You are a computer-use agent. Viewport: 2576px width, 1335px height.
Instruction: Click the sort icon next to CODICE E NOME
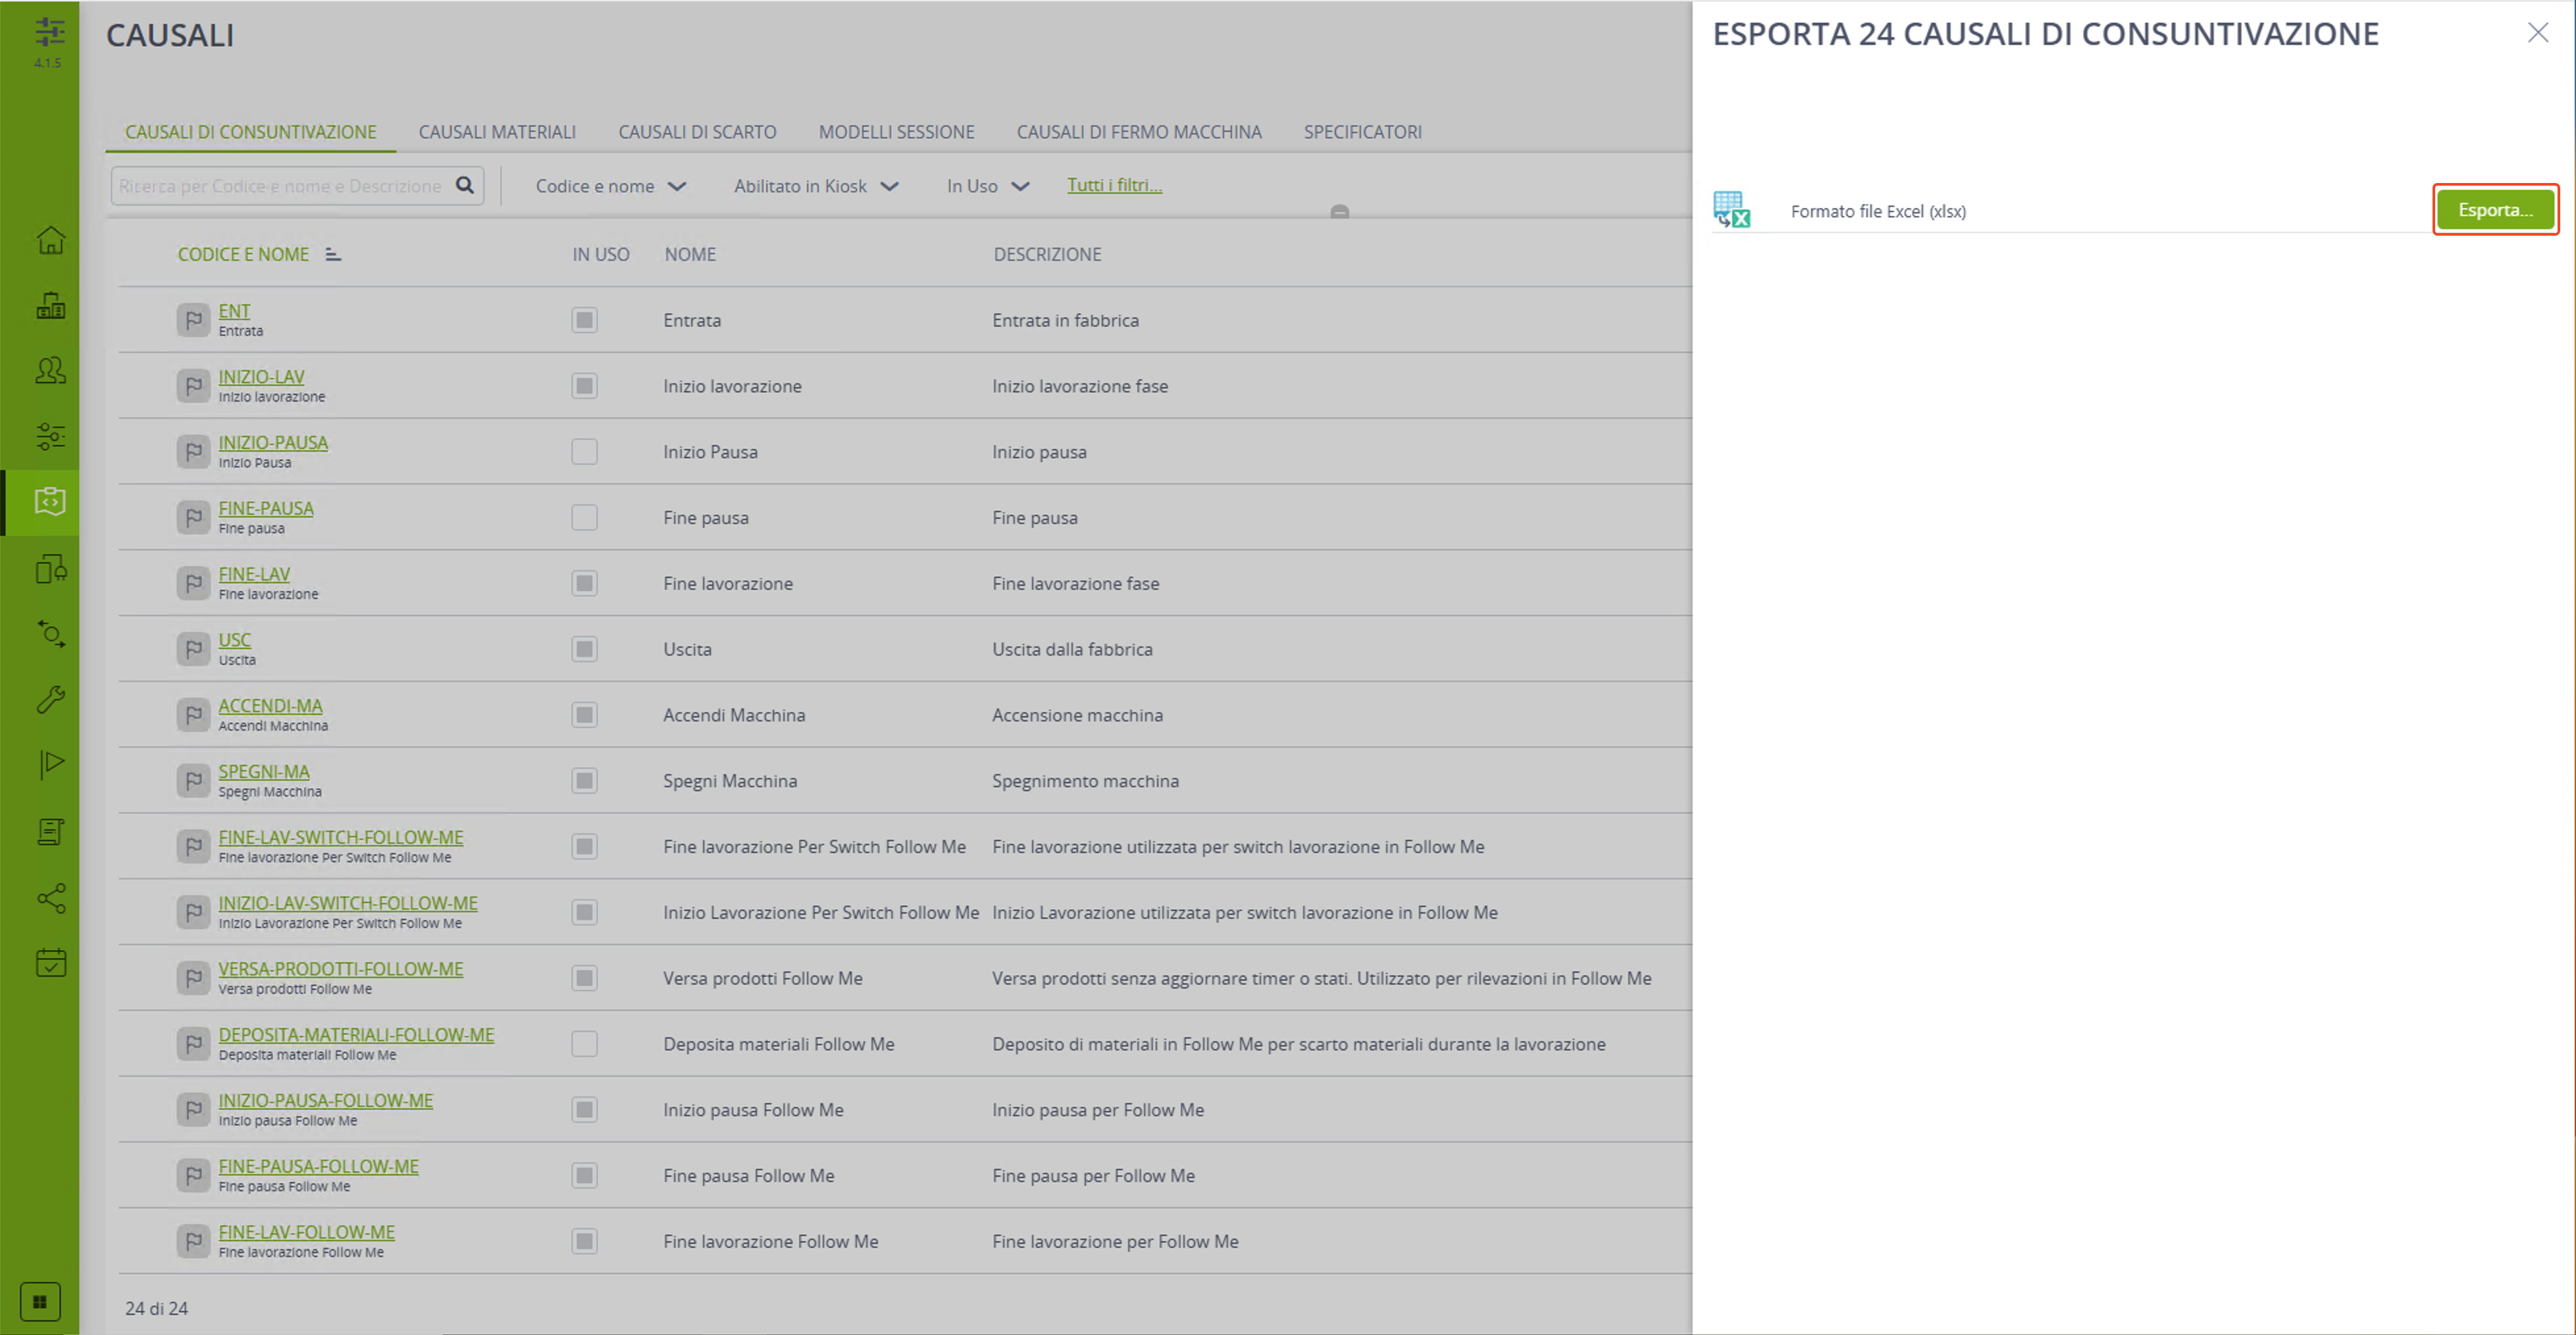coord(333,254)
